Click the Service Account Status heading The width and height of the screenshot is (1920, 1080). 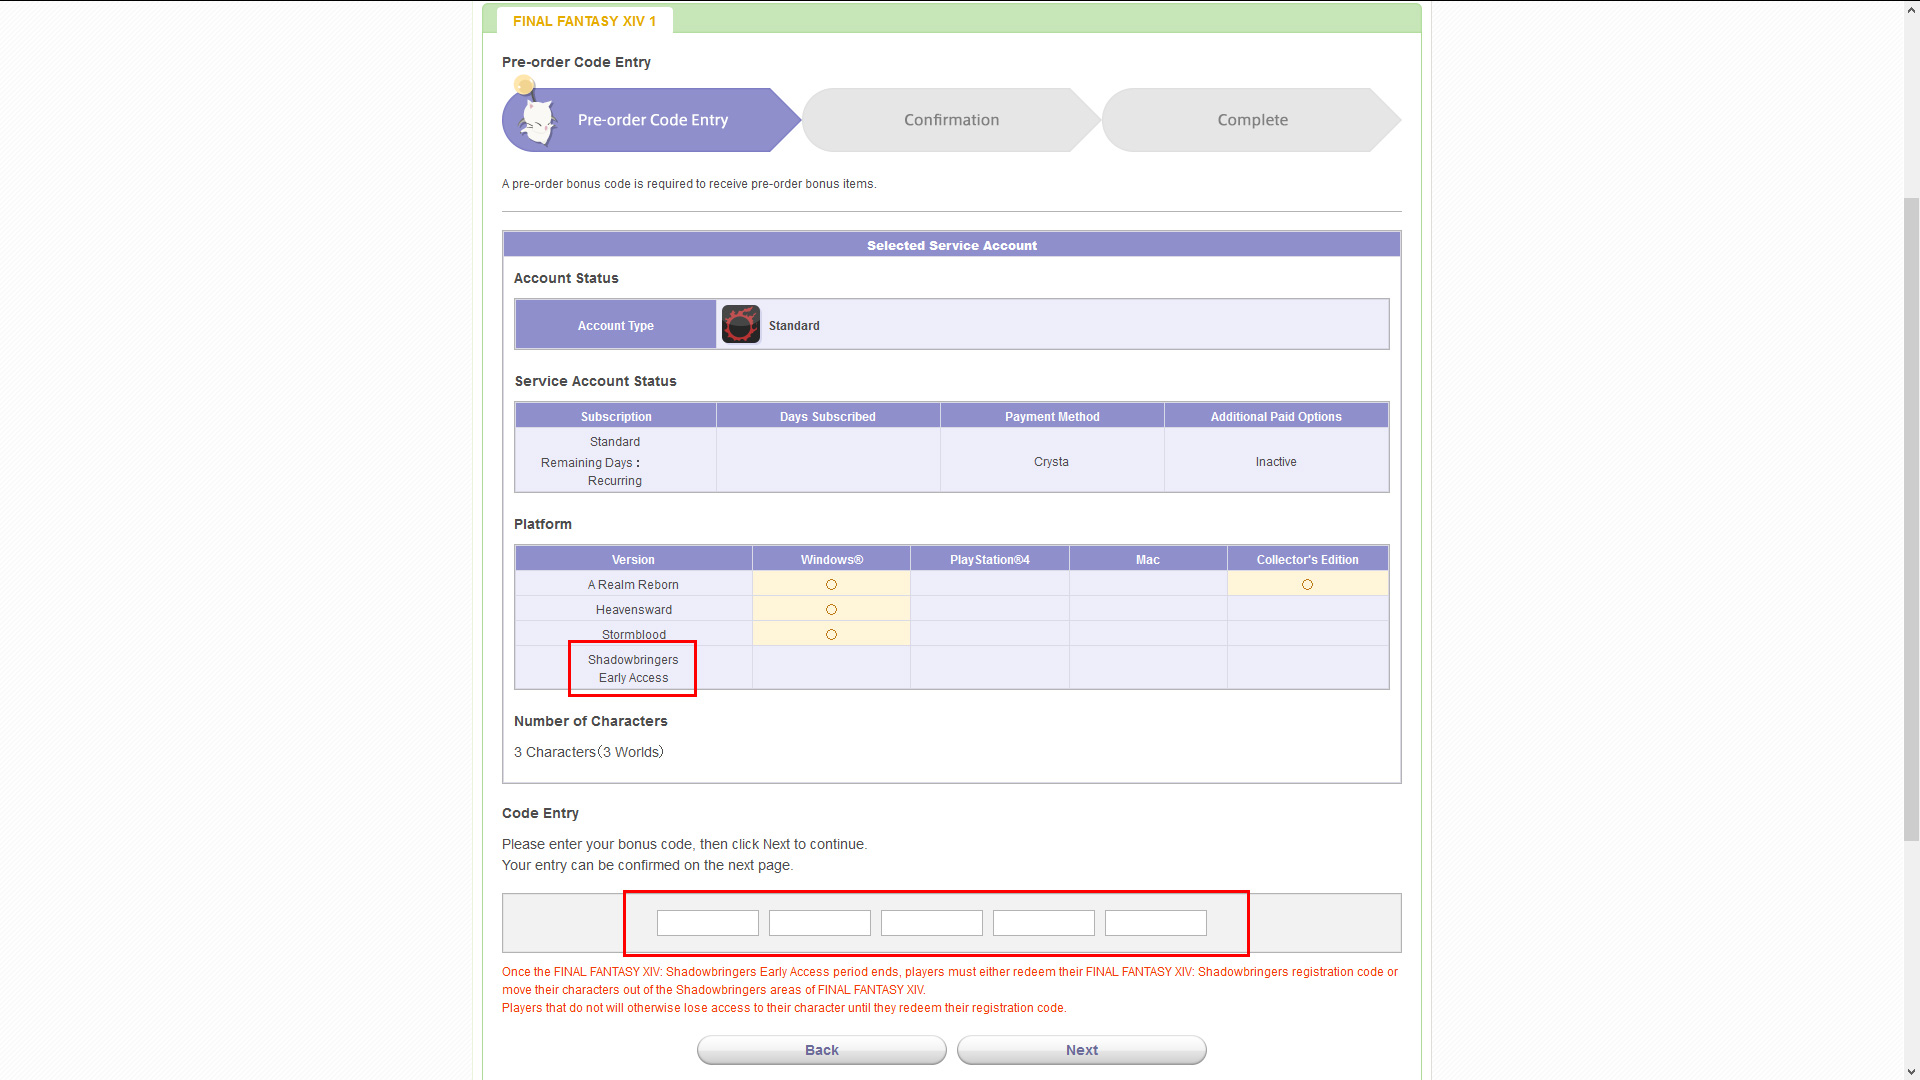pos(595,381)
